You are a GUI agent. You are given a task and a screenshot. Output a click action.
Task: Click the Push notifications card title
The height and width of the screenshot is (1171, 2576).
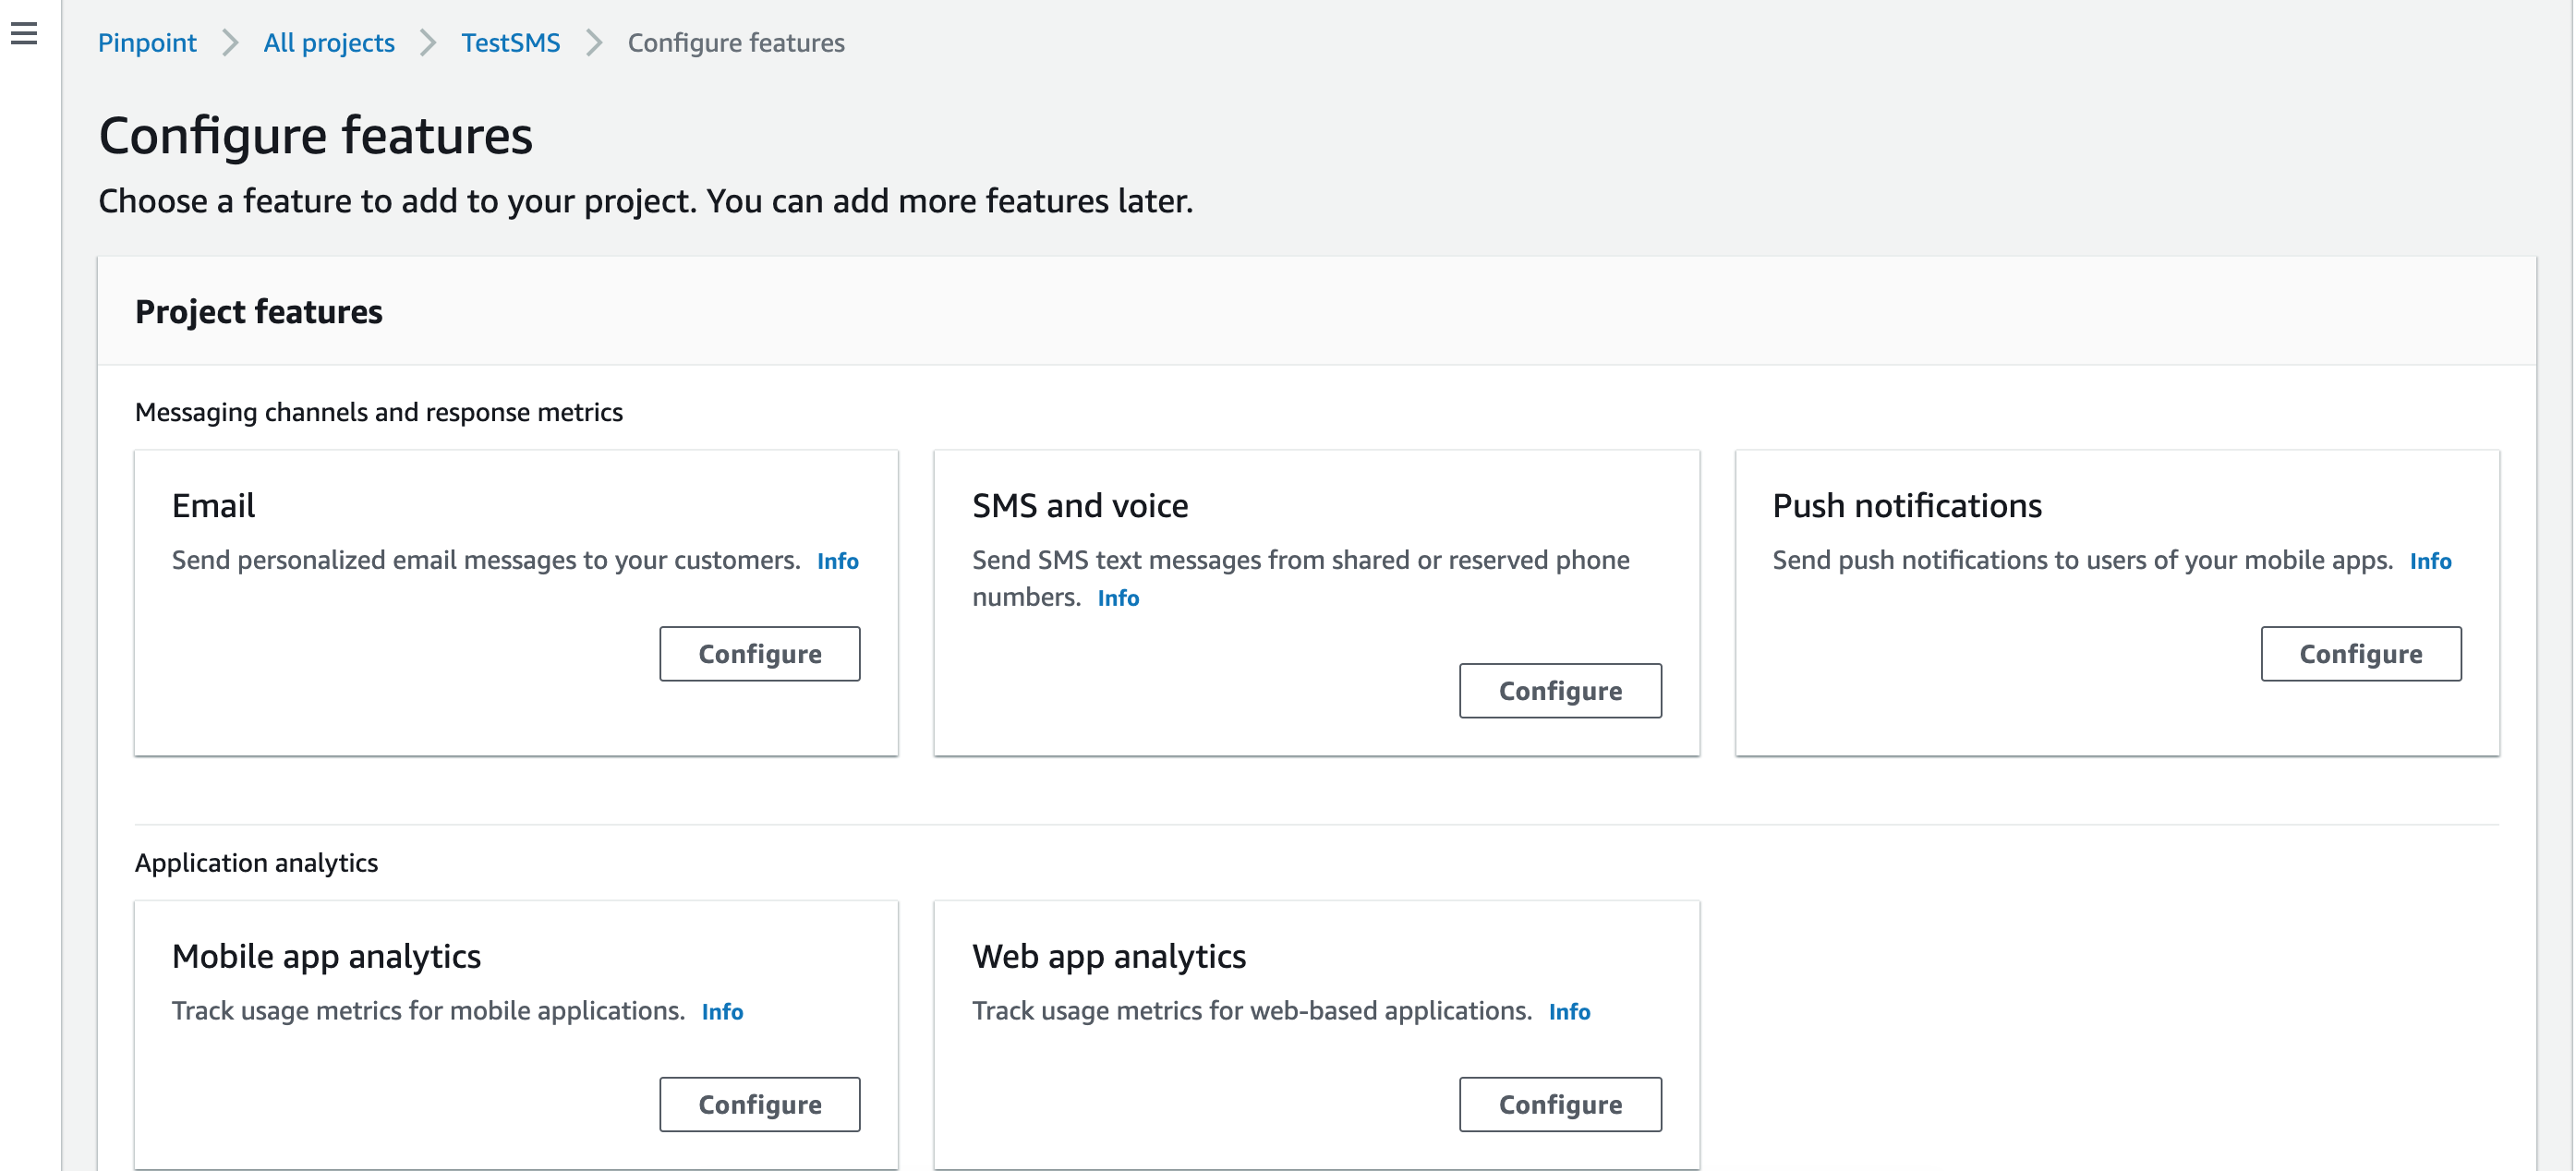click(x=1907, y=506)
